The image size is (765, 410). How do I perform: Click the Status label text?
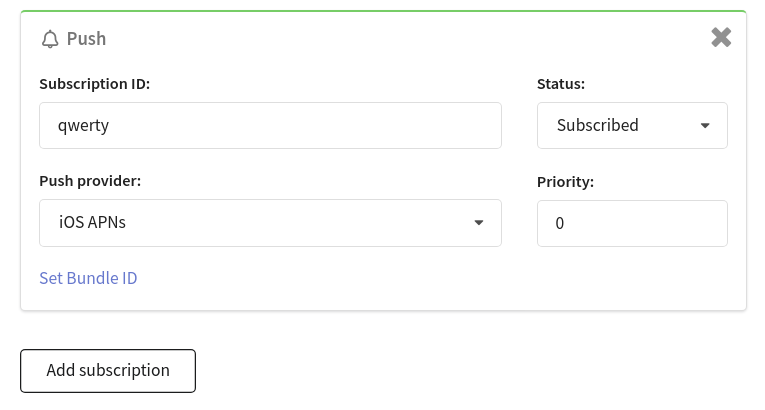[561, 84]
